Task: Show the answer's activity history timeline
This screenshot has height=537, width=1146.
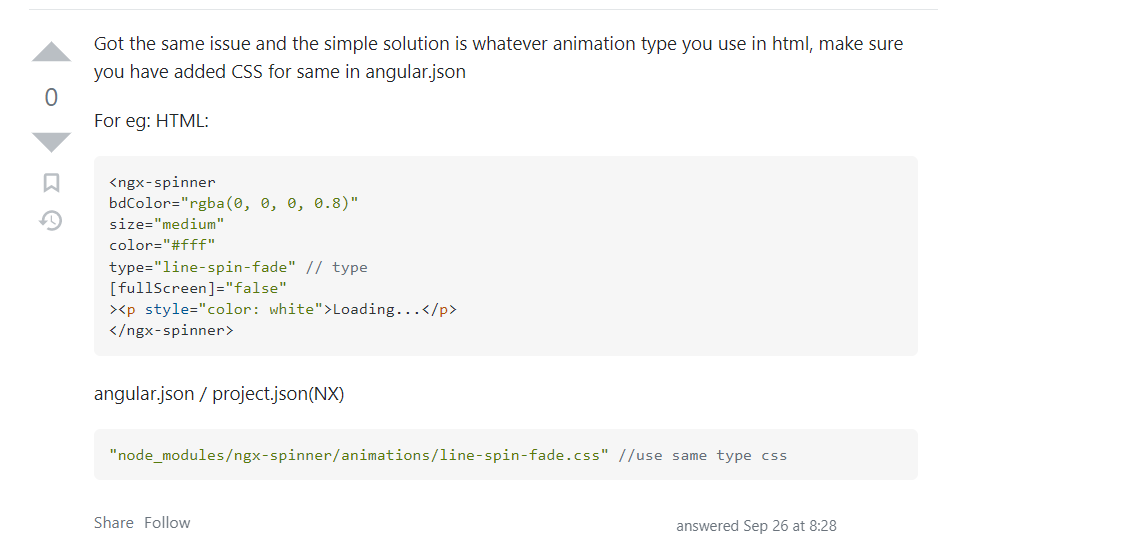Action: pyautogui.click(x=51, y=220)
